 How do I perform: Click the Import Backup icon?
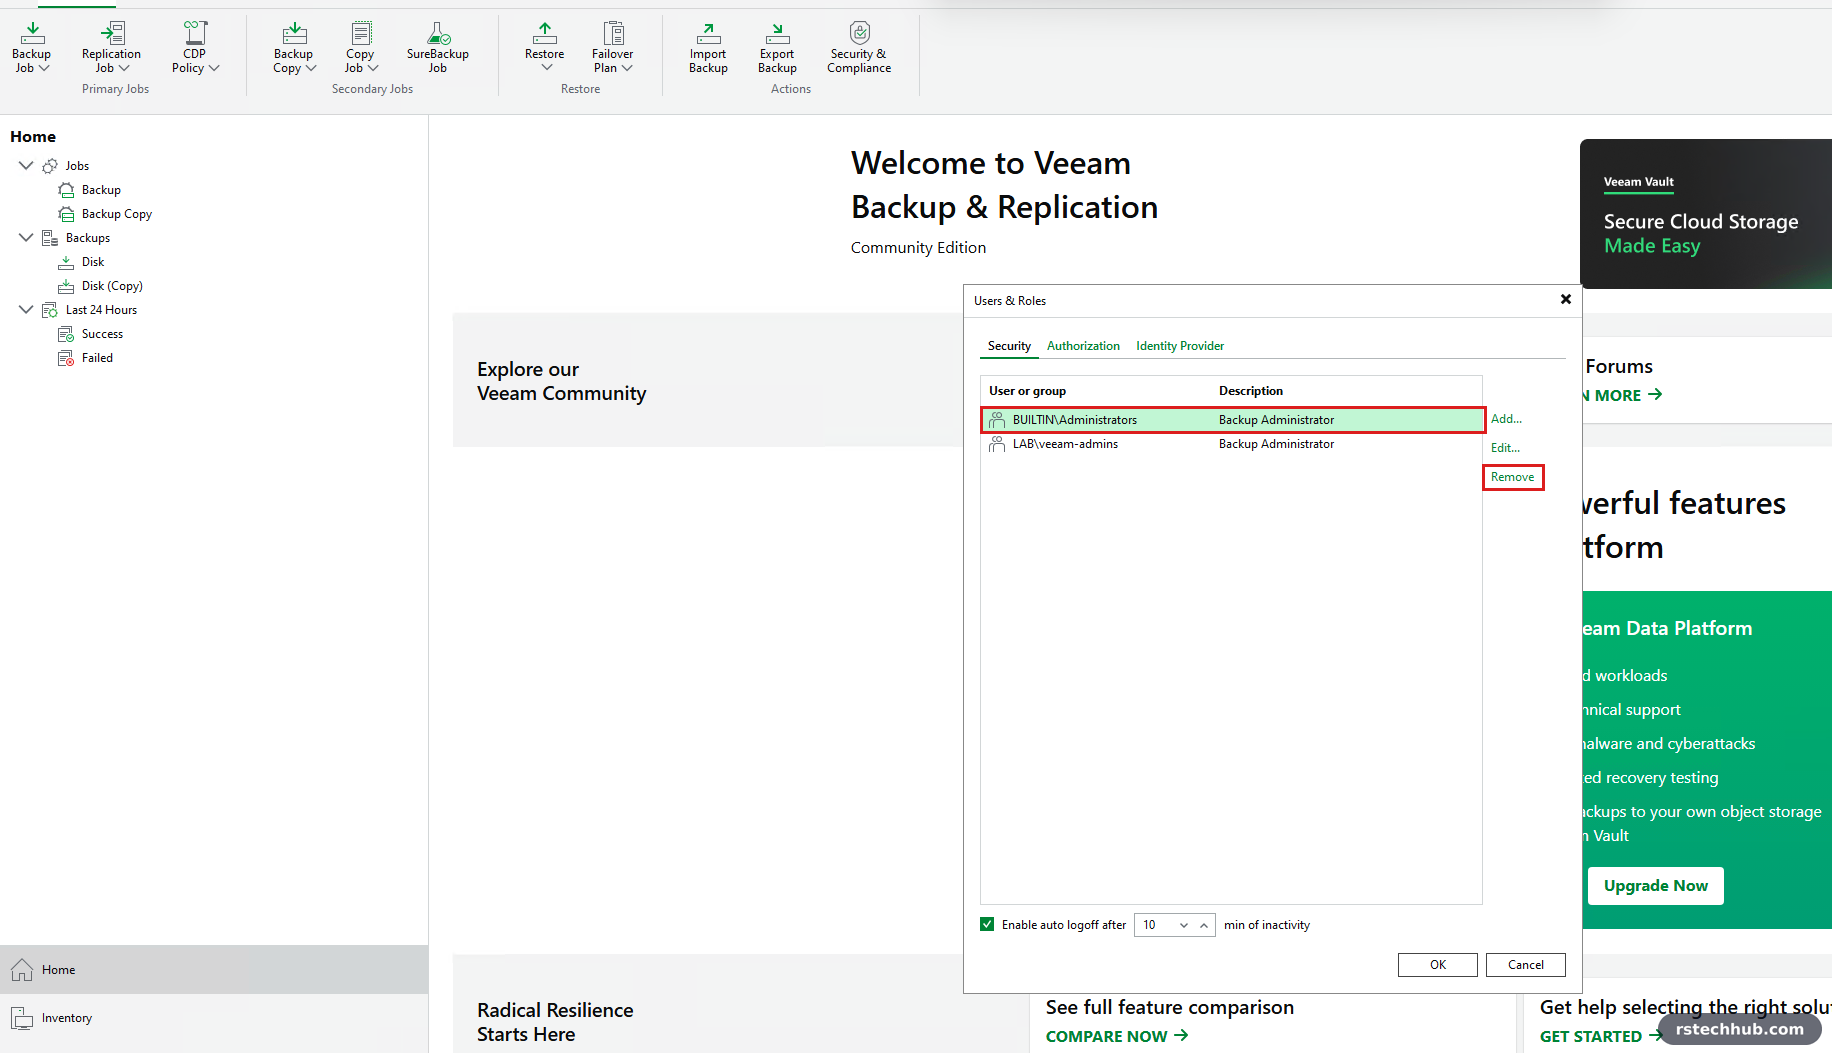point(708,48)
